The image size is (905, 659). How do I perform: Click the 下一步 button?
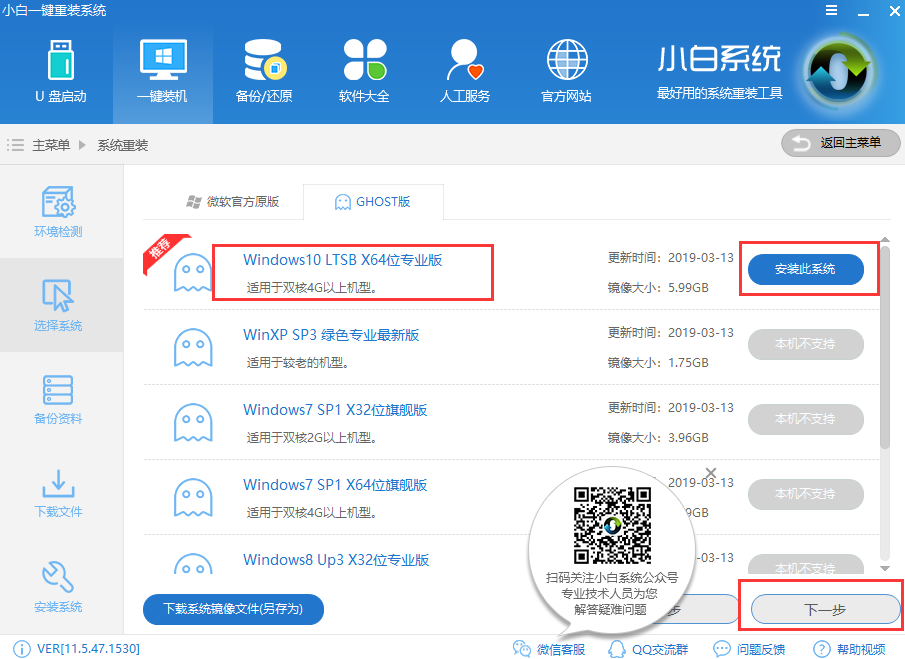coord(825,609)
